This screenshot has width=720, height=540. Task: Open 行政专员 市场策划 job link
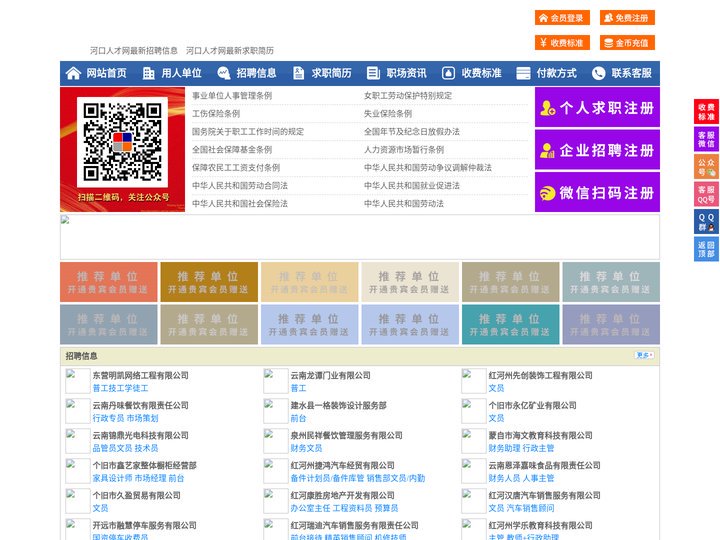tap(125, 418)
